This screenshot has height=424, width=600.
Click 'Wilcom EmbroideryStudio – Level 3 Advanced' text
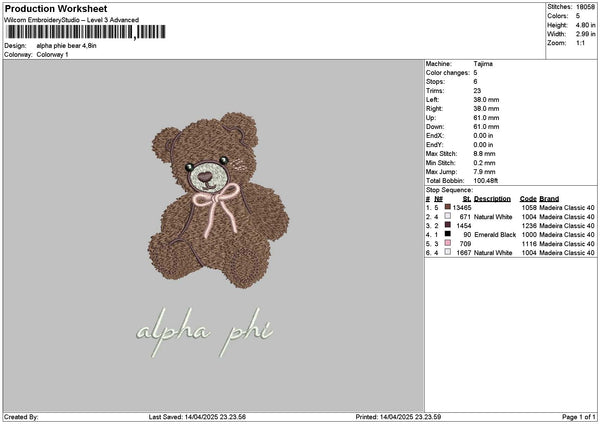(x=72, y=20)
